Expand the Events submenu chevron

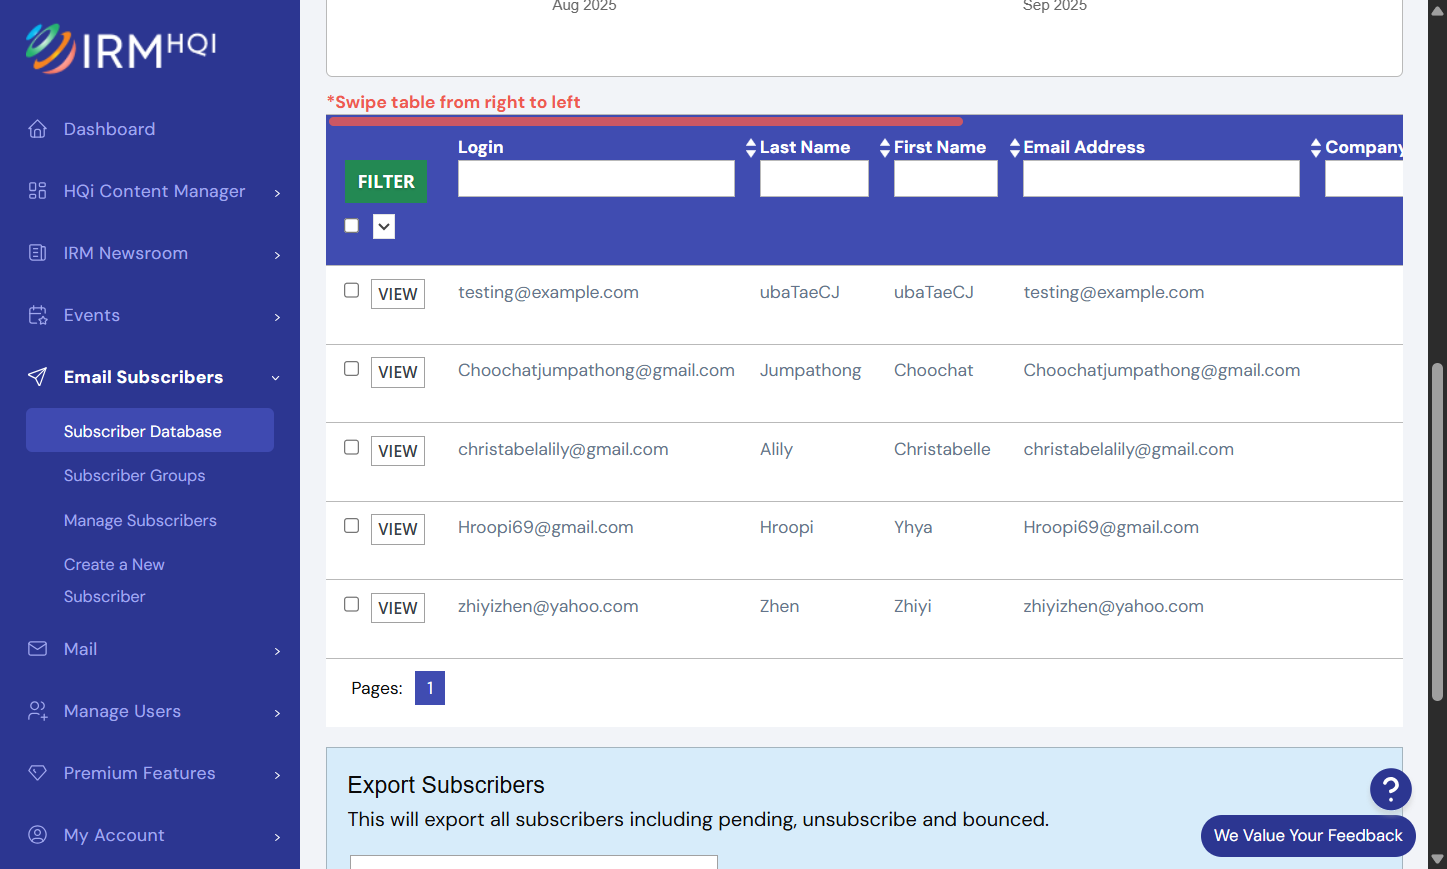click(277, 317)
